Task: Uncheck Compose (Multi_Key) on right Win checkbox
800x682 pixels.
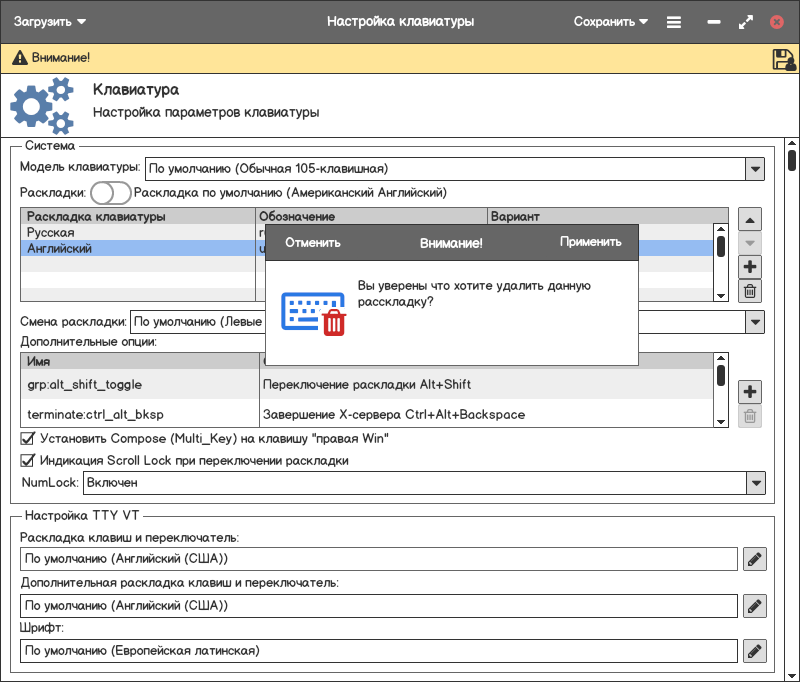Action: click(28, 438)
